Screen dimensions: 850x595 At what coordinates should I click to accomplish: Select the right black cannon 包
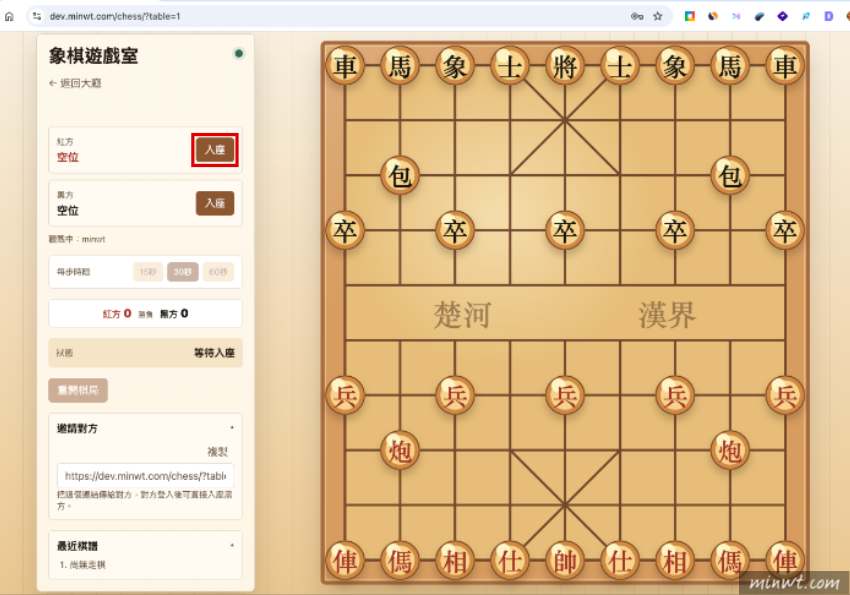coord(730,176)
